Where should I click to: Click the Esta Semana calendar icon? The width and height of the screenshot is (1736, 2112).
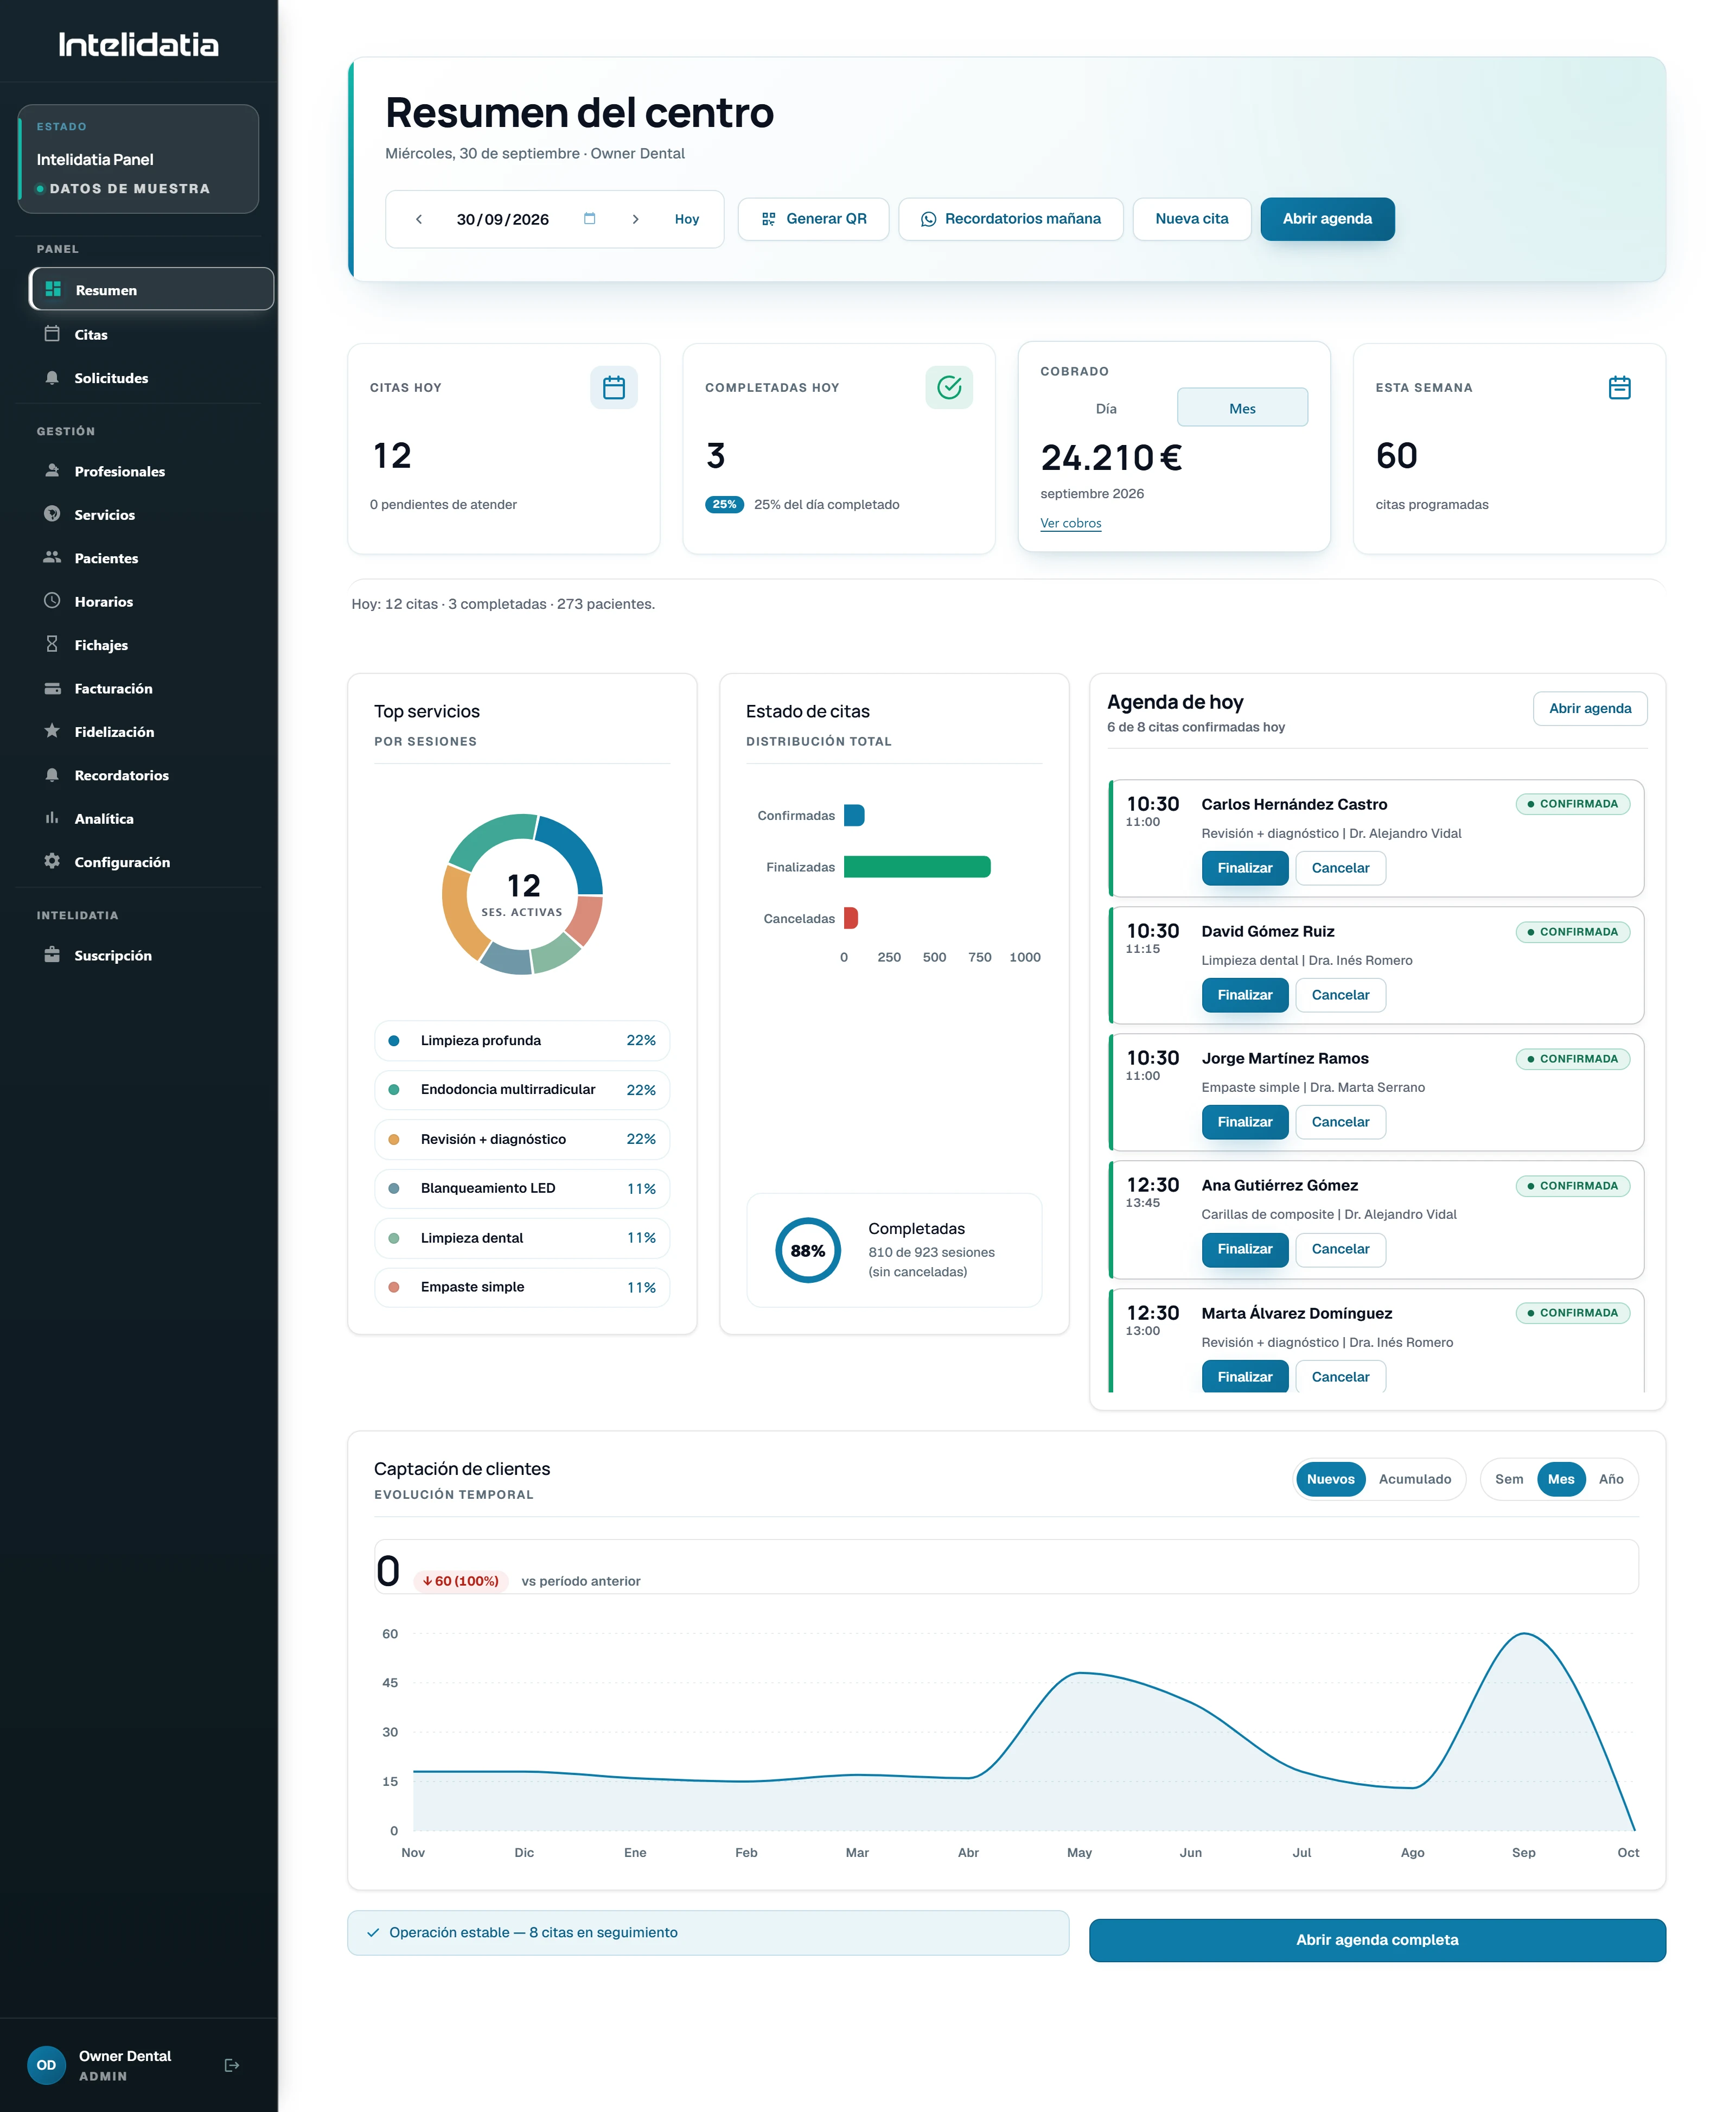pyautogui.click(x=1619, y=388)
